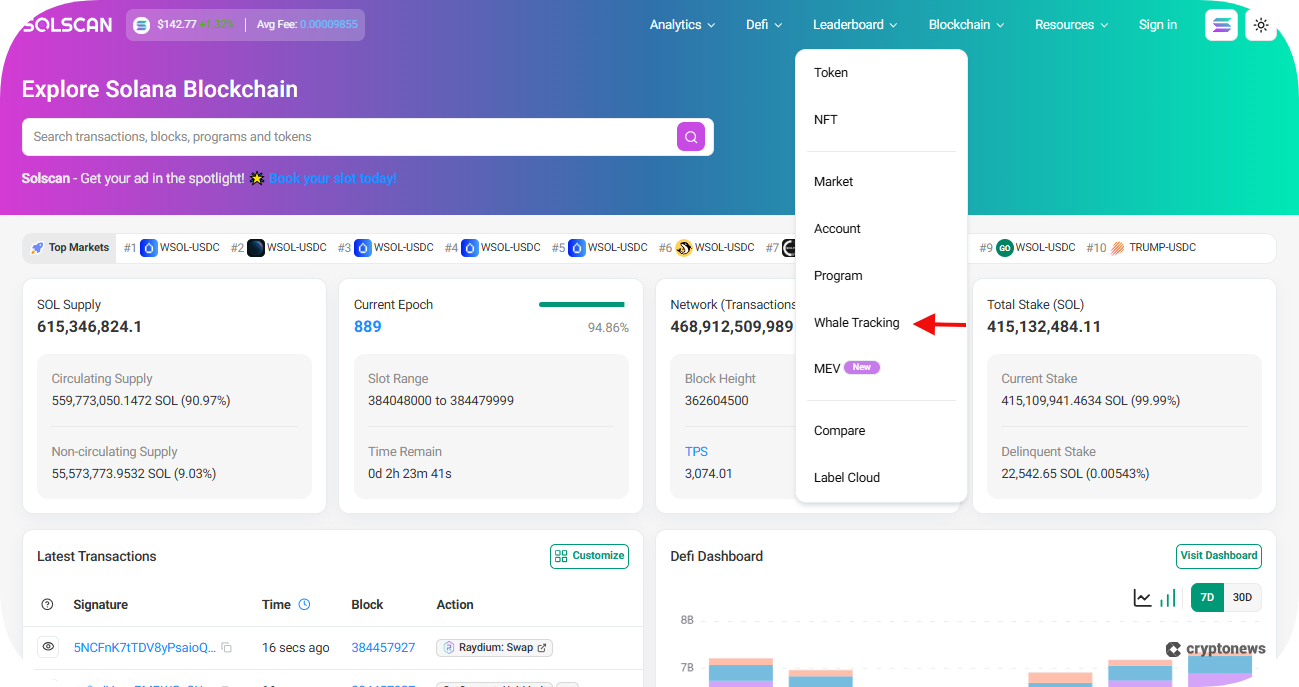Copy the 5NCFnK7t transaction signature

[x=227, y=648]
